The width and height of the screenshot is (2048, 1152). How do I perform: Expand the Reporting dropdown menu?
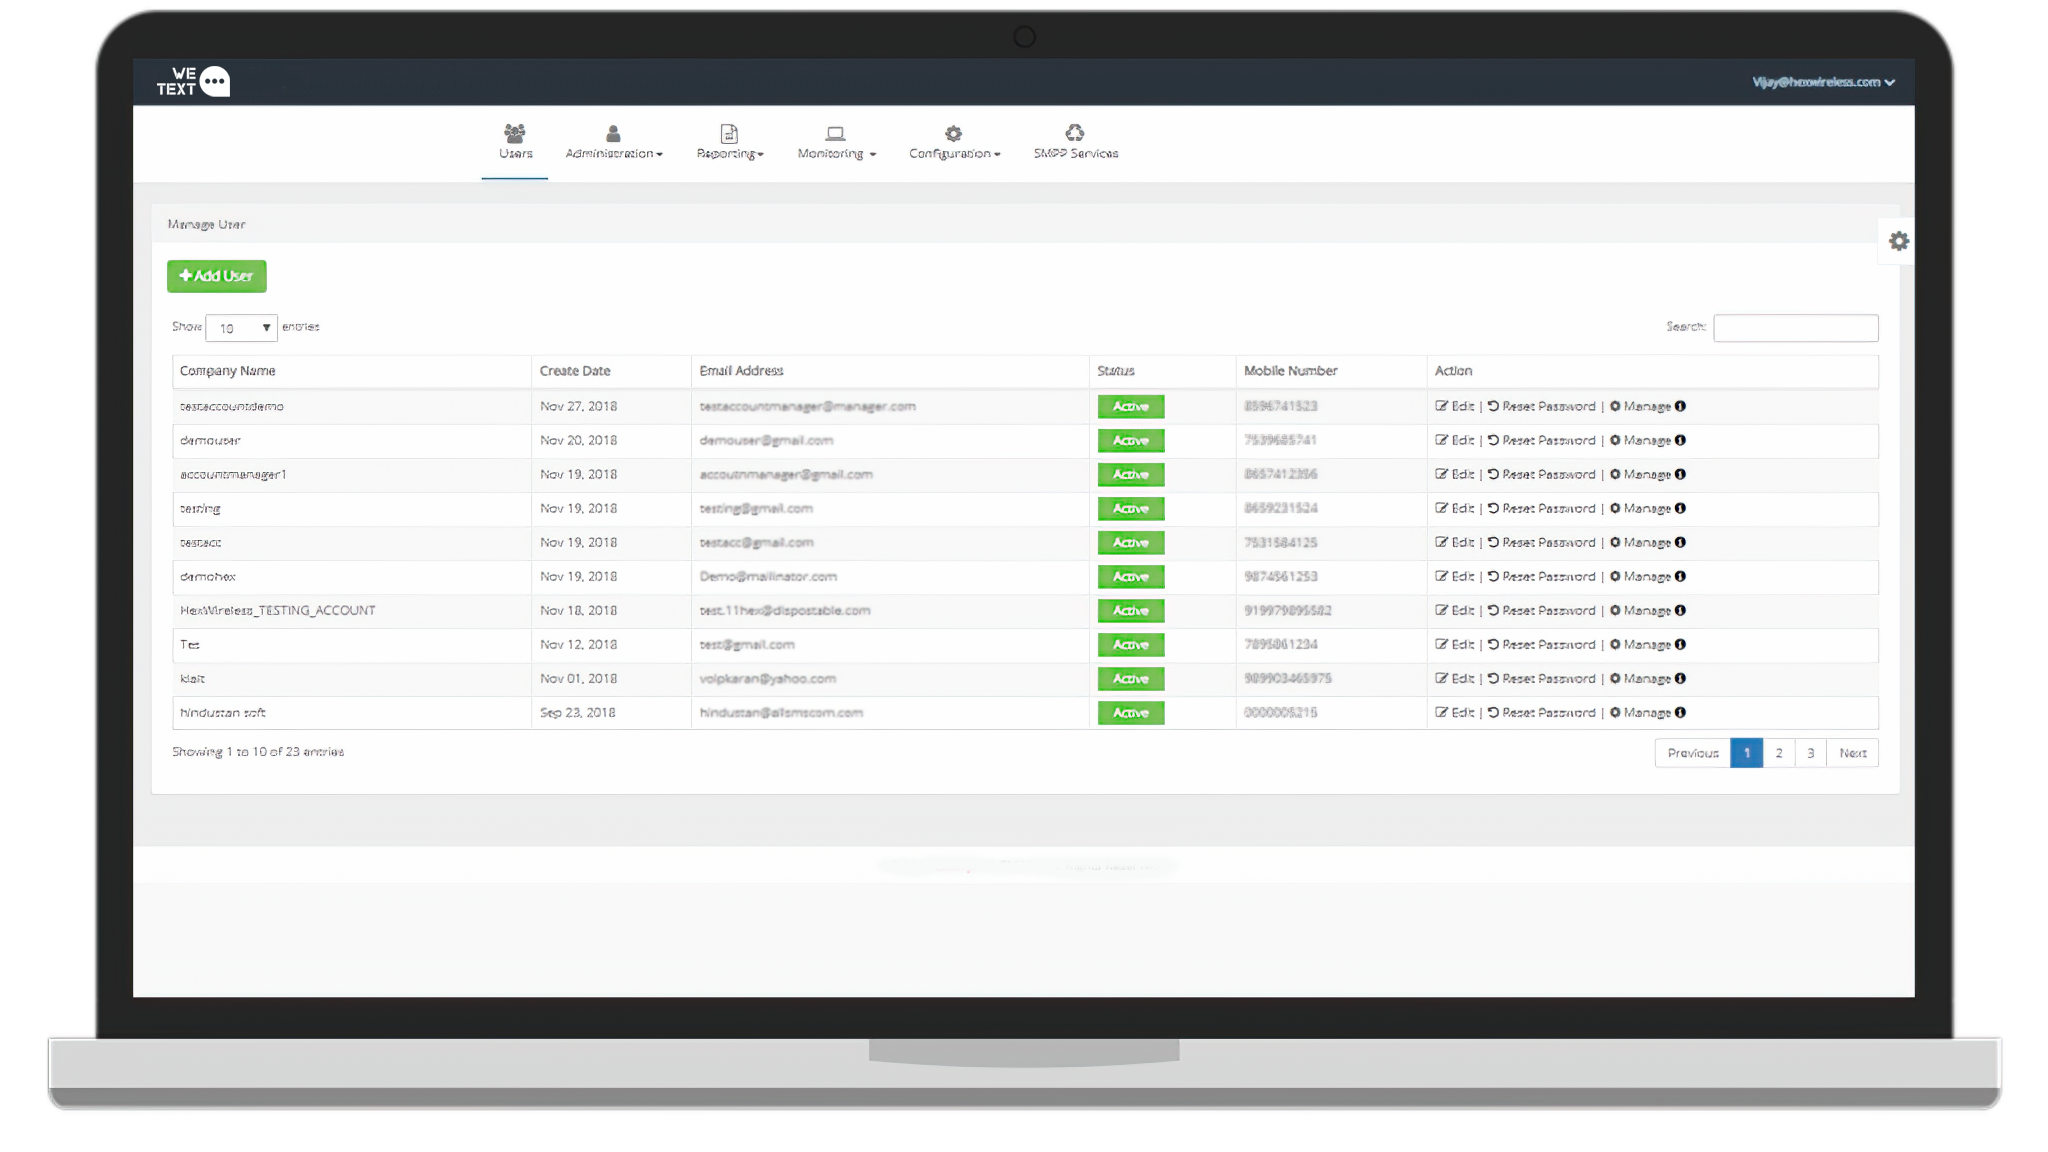[x=729, y=153]
